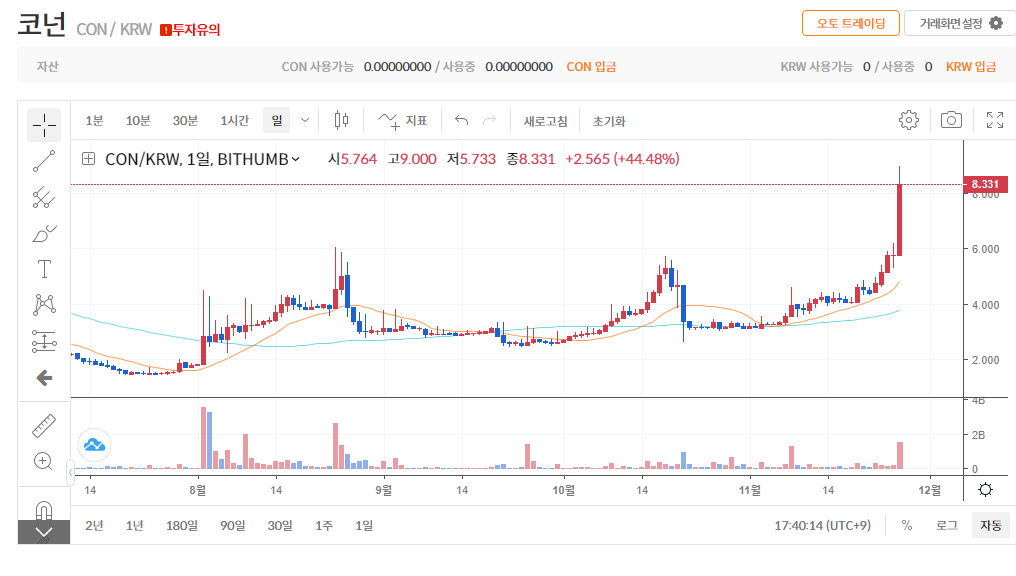Enter fullscreen chart mode
1016x576 pixels.
click(995, 120)
